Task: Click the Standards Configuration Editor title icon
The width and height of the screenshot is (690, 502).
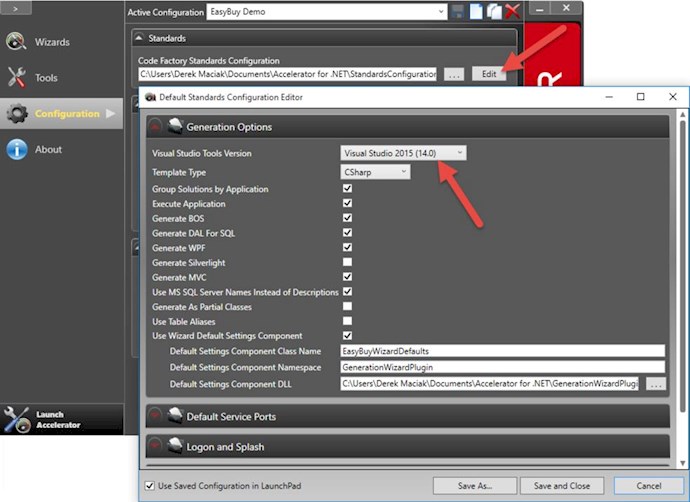Action: click(x=150, y=97)
